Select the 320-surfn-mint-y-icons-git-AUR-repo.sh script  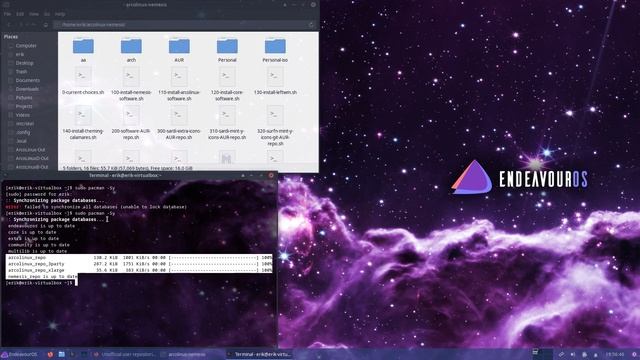coord(275,126)
